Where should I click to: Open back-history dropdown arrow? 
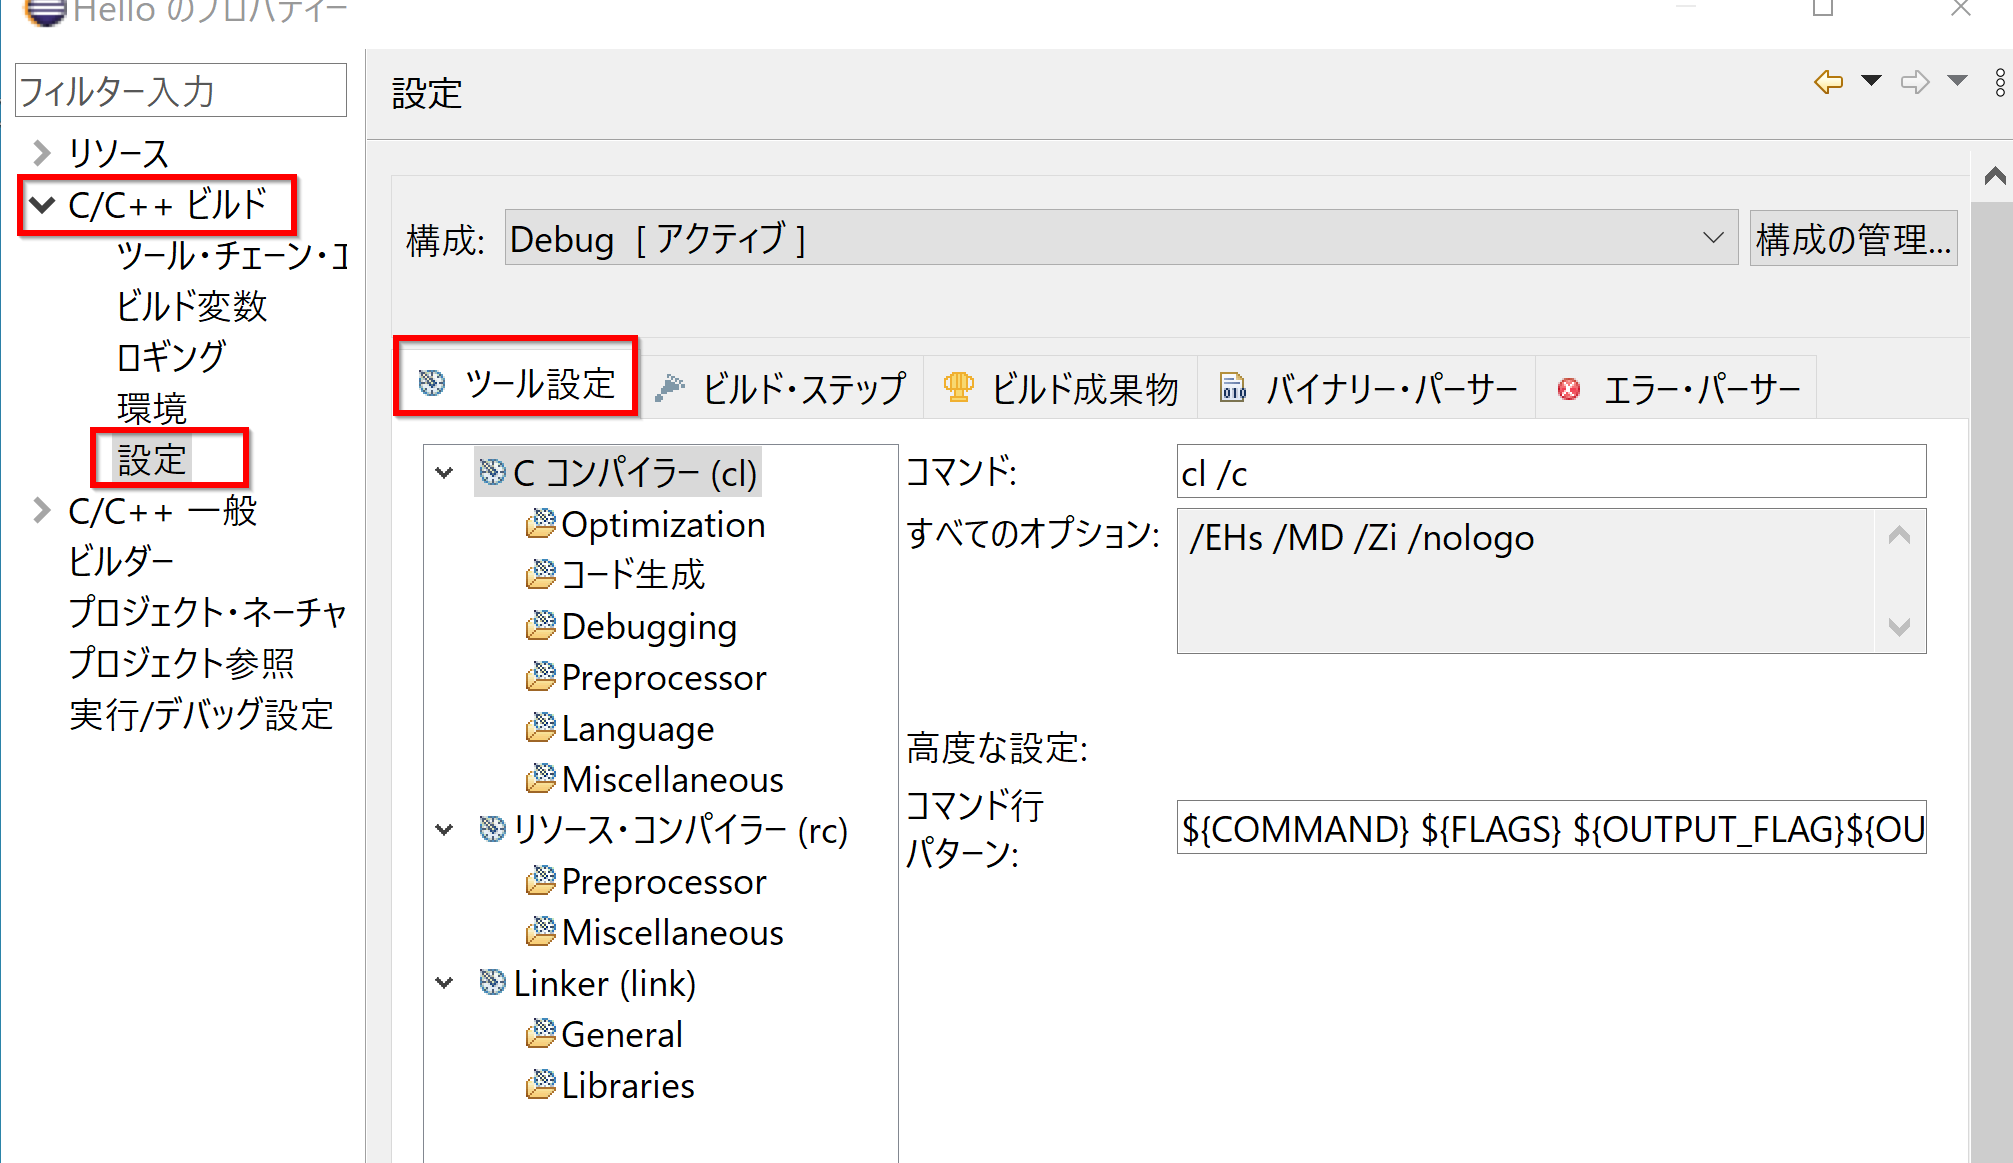tap(1870, 81)
